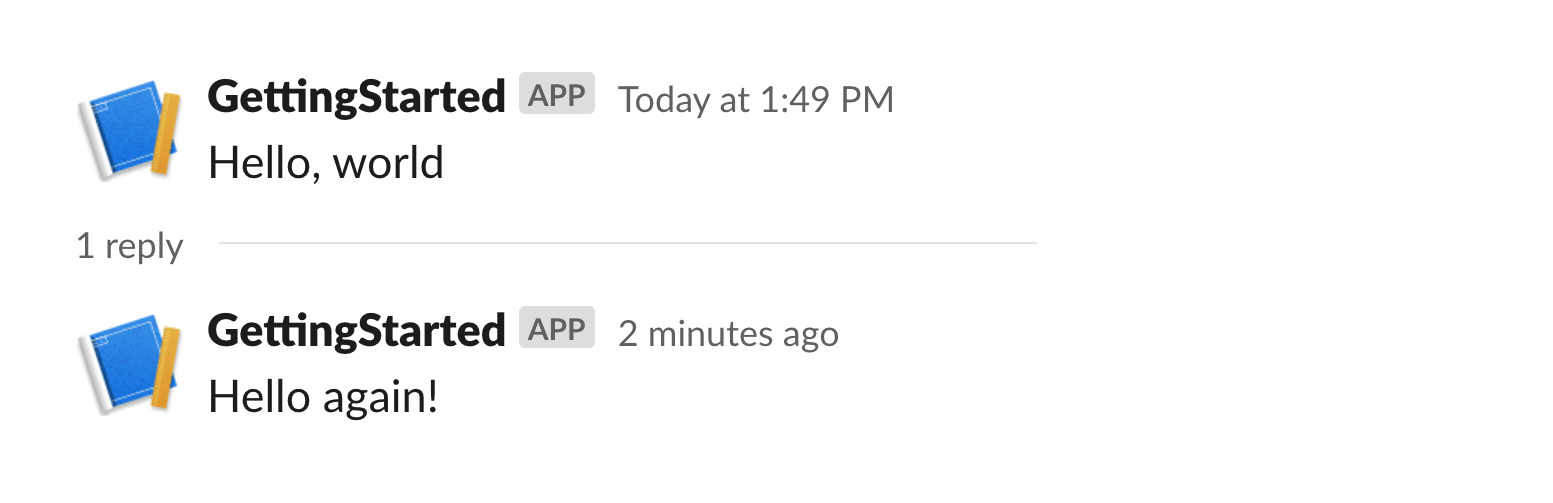
Task: Click the APP badge on the first message
Action: [x=557, y=95]
